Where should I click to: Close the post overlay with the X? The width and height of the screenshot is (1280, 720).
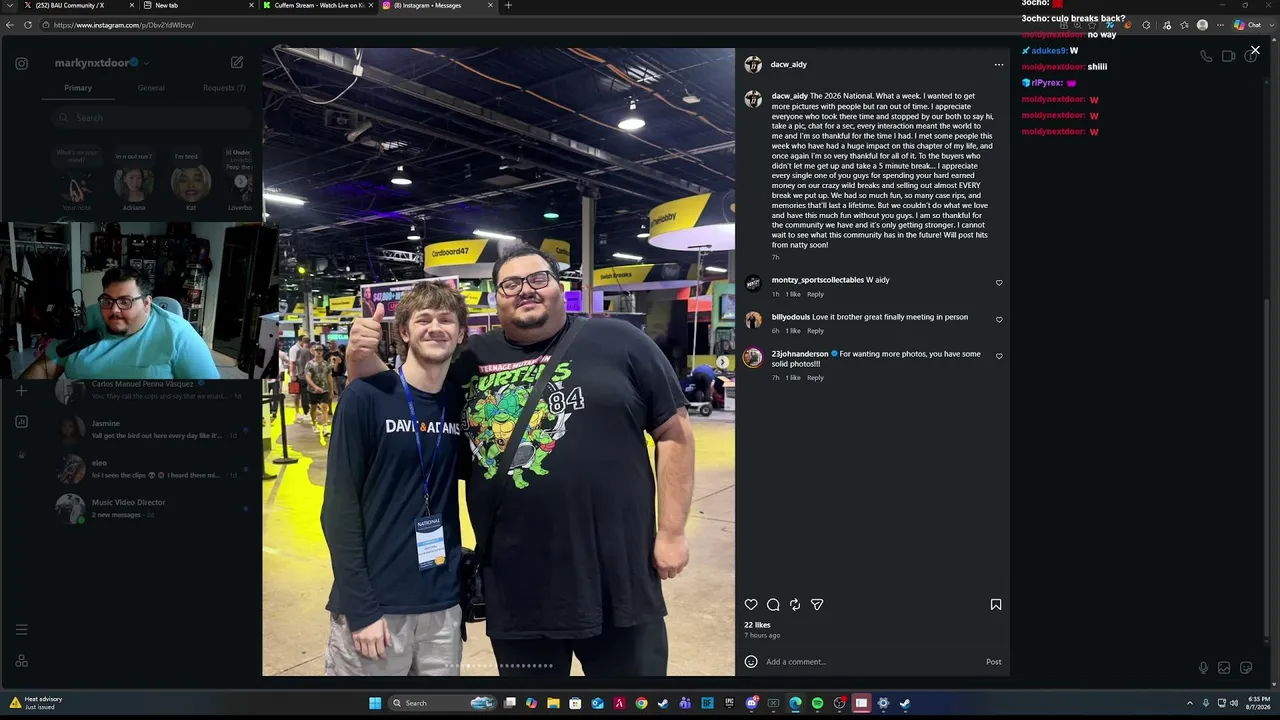click(x=1255, y=50)
